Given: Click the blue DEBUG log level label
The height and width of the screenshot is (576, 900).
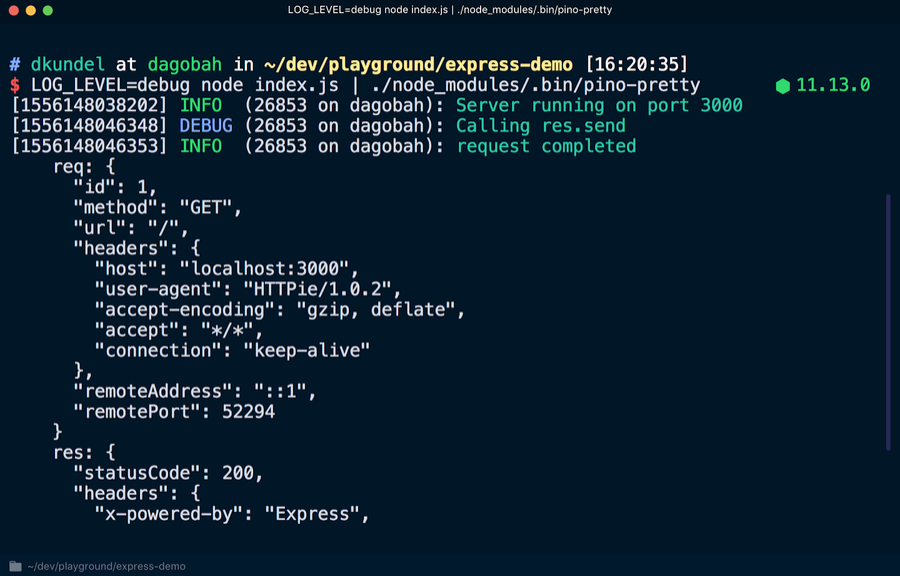Looking at the screenshot, I should (x=206, y=126).
